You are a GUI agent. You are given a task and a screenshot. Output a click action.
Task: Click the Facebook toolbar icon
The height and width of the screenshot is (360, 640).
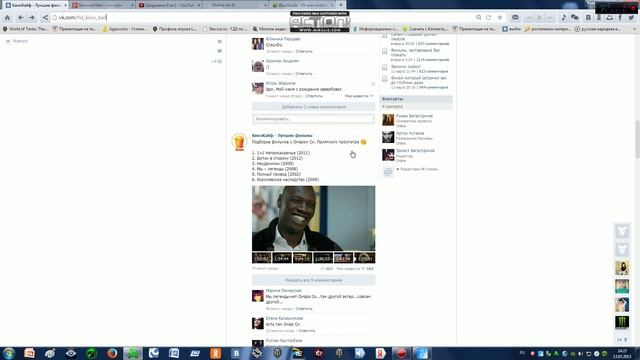[620, 18]
